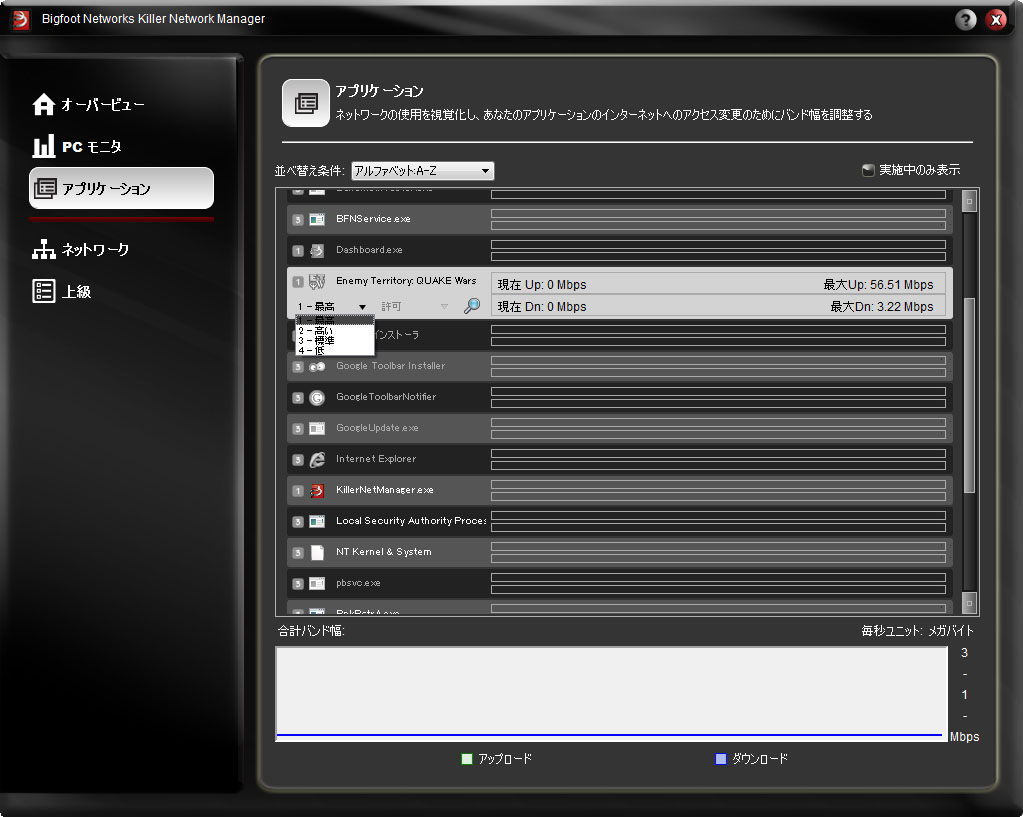1023x817 pixels.
Task: Open the 上級 (Advanced) settings page
Action: (61, 291)
